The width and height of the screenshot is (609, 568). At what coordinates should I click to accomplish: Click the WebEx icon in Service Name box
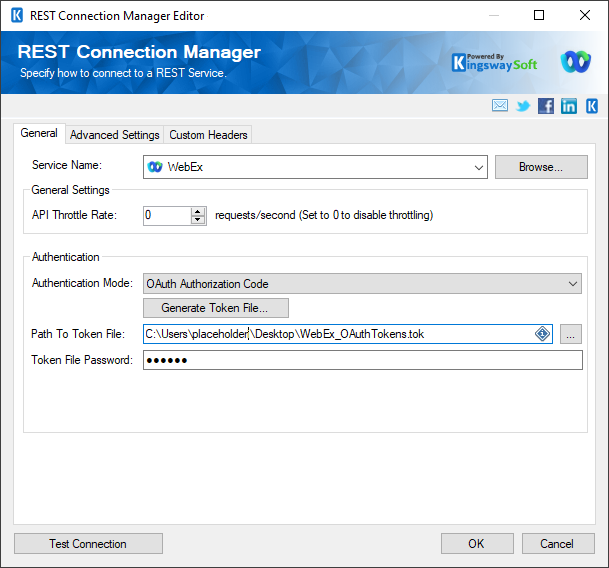(155, 167)
